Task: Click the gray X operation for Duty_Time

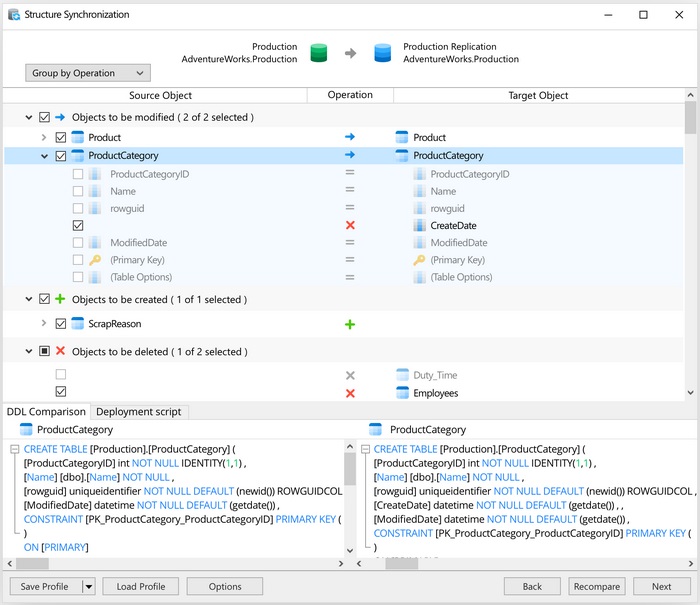Action: click(350, 375)
